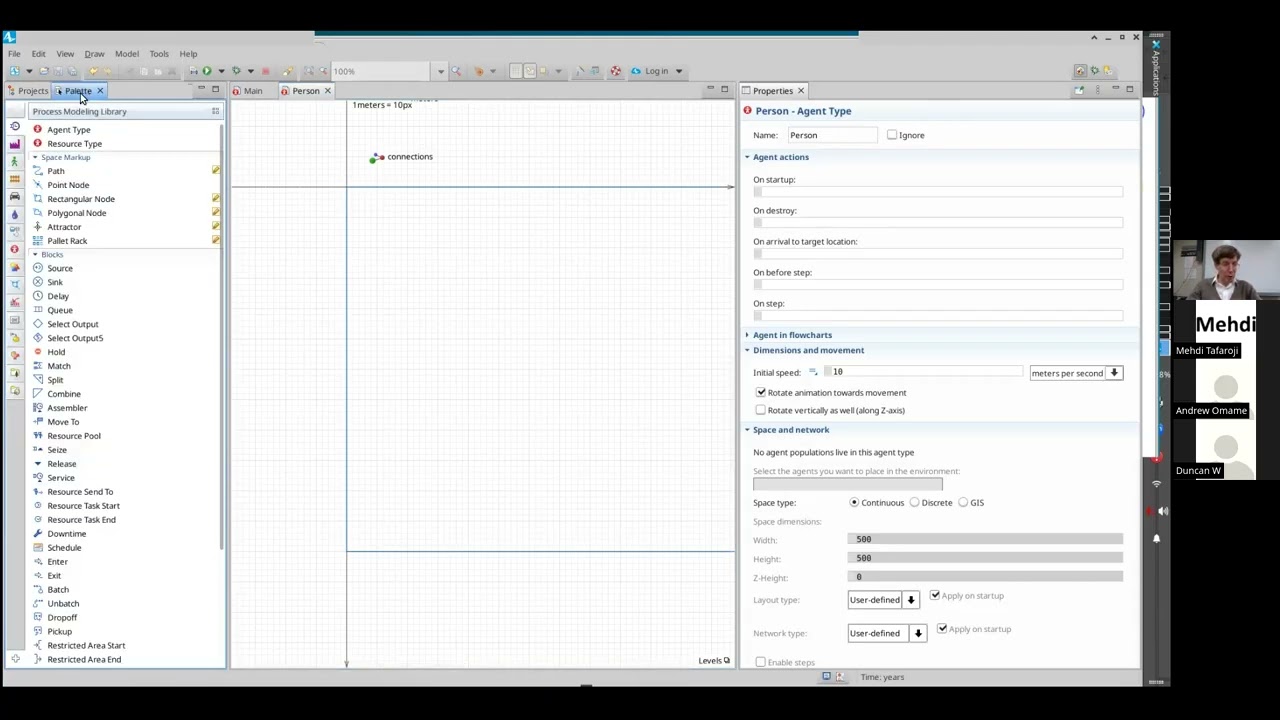1280x720 pixels.
Task: Open the Road Traffic Library car icon
Action: (x=15, y=196)
